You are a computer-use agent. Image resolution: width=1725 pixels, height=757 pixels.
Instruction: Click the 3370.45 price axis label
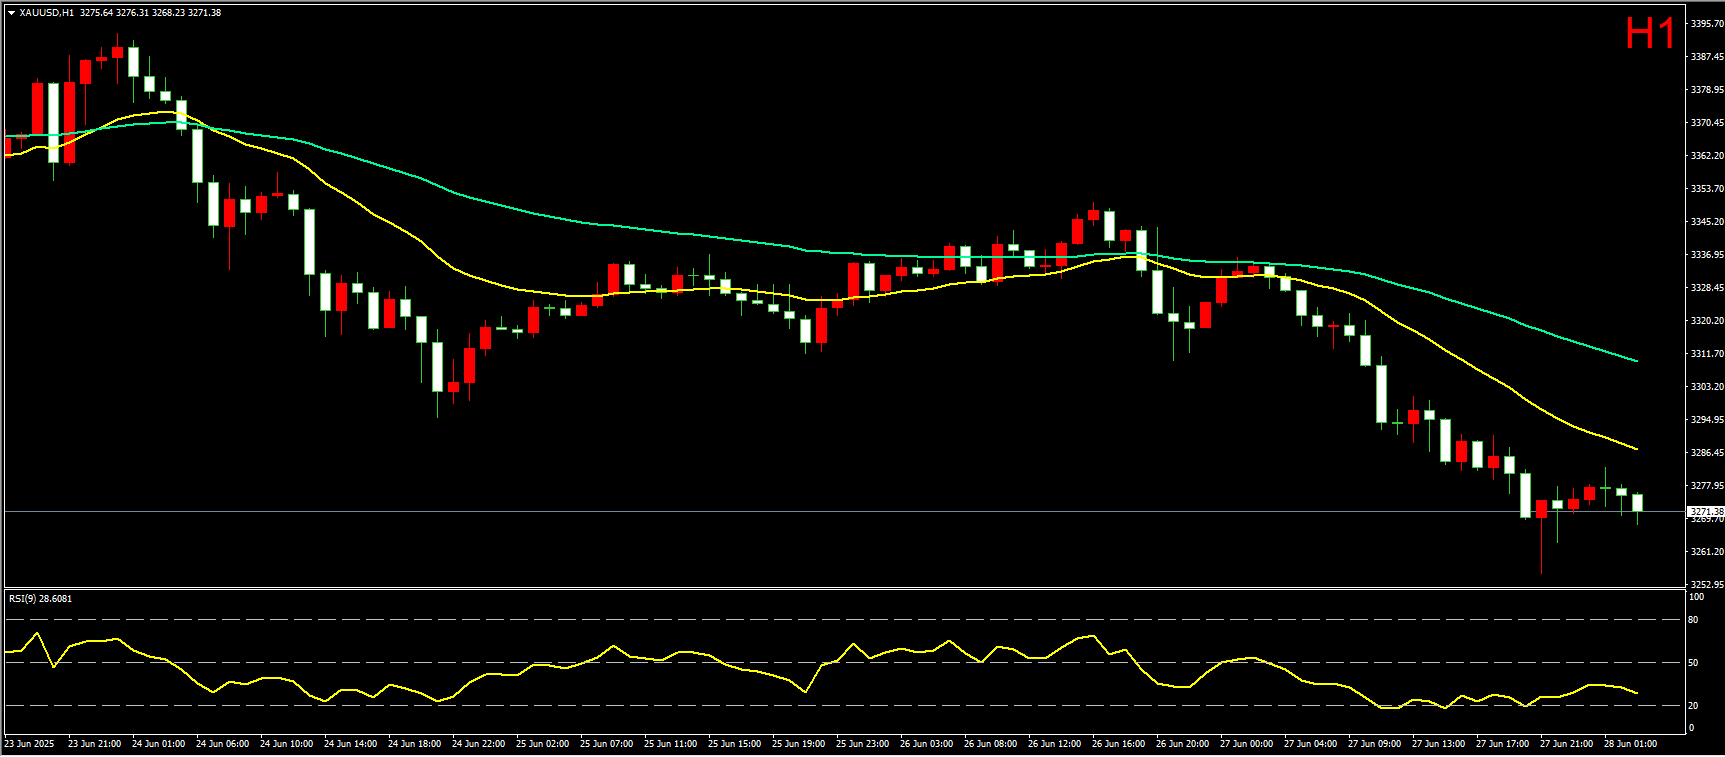[x=1707, y=122]
